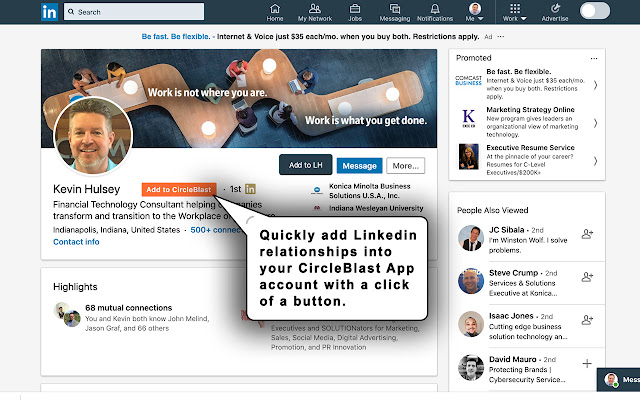Click the Konica Minolta company logo icon

pyautogui.click(x=317, y=190)
